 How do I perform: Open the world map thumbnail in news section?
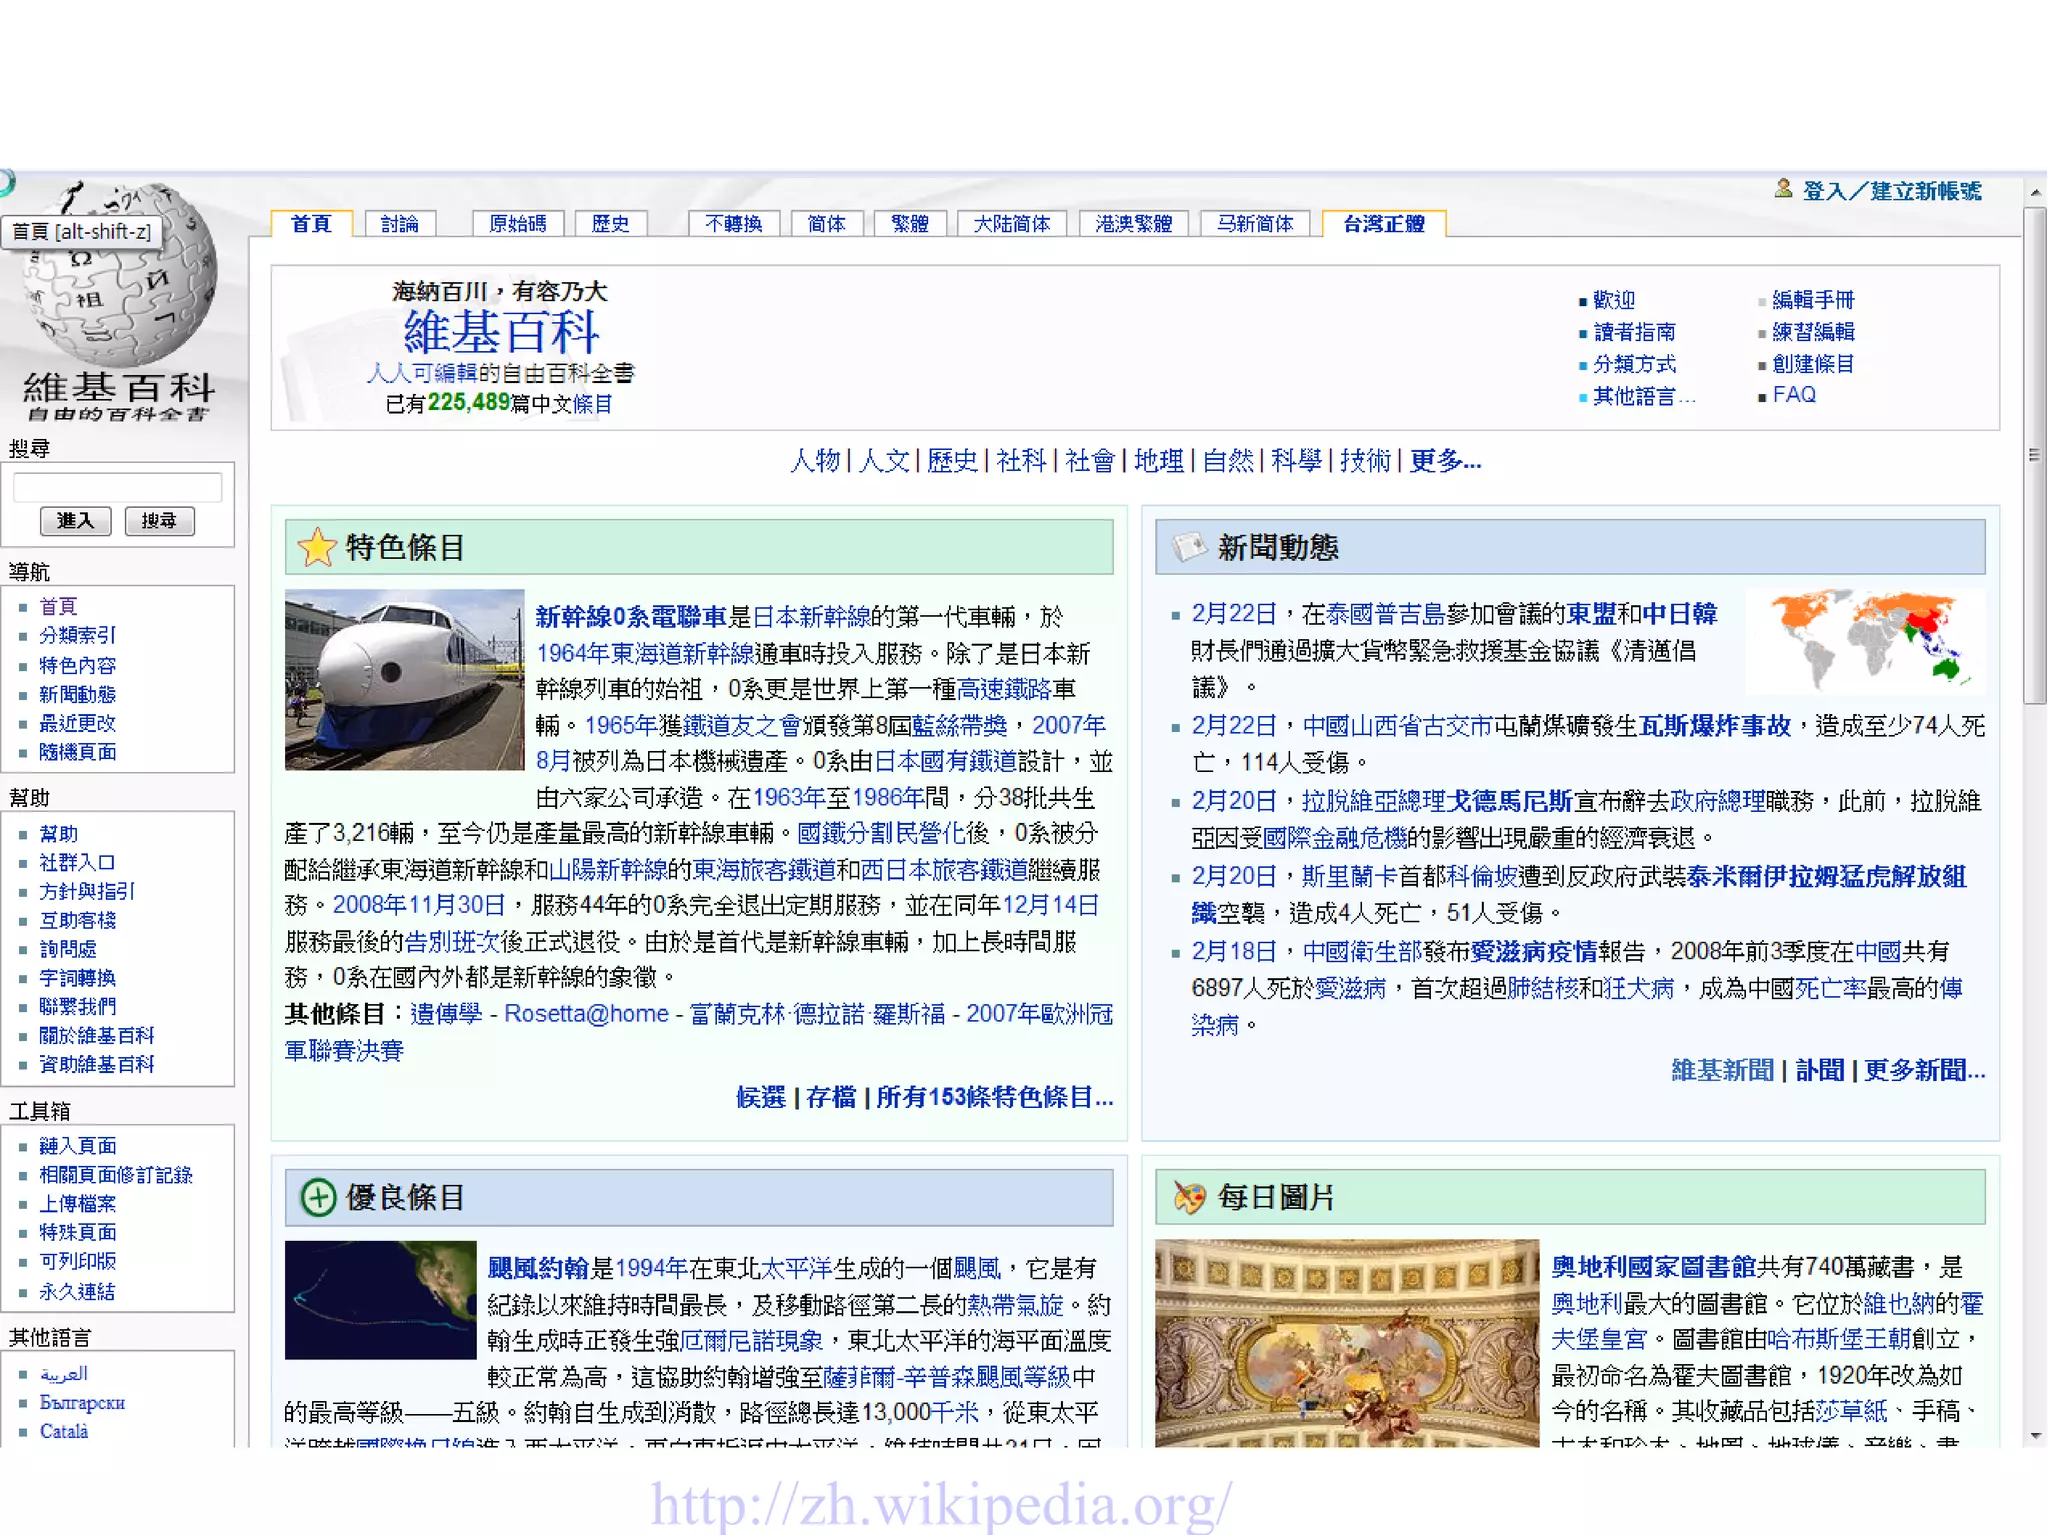coord(1865,642)
